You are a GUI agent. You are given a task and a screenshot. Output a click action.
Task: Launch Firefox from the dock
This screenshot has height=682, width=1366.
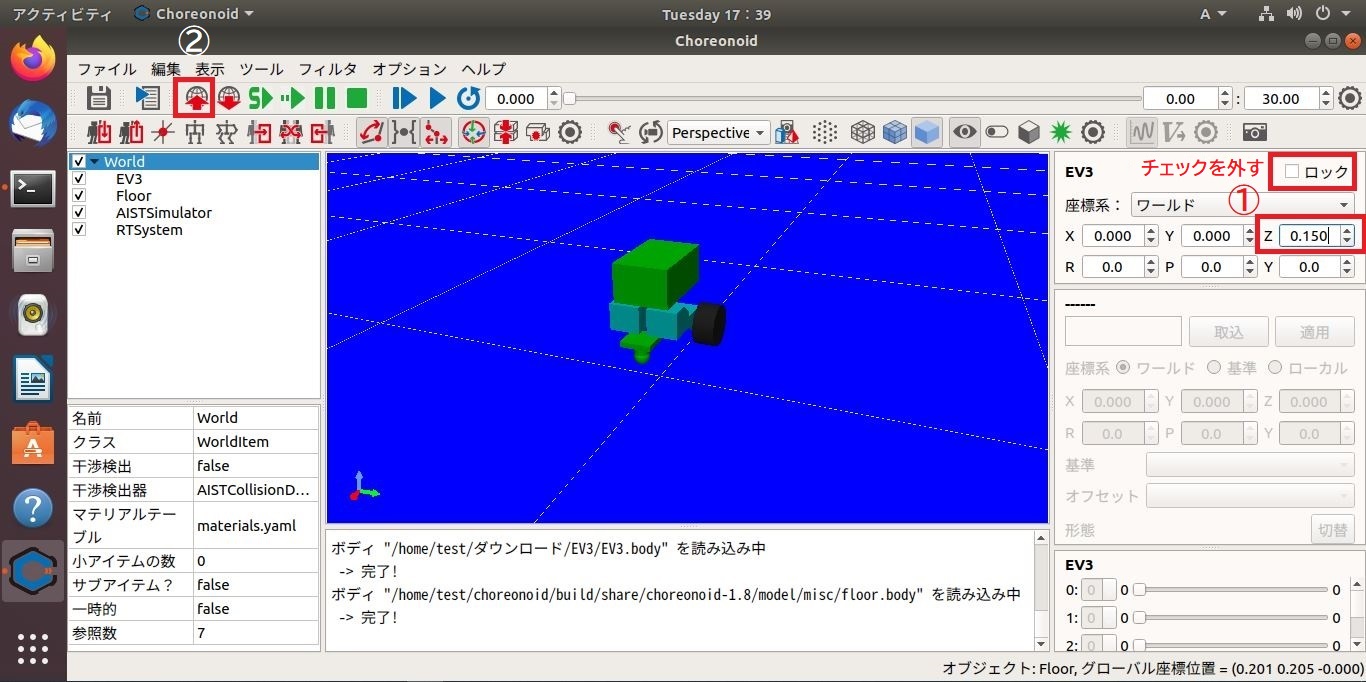click(x=33, y=59)
